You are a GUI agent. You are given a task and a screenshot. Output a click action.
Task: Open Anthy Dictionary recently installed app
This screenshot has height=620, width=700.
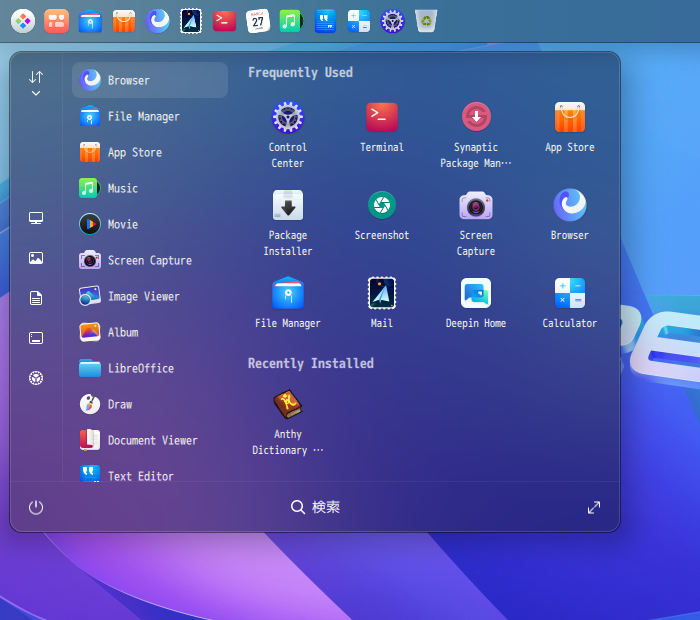pyautogui.click(x=287, y=405)
